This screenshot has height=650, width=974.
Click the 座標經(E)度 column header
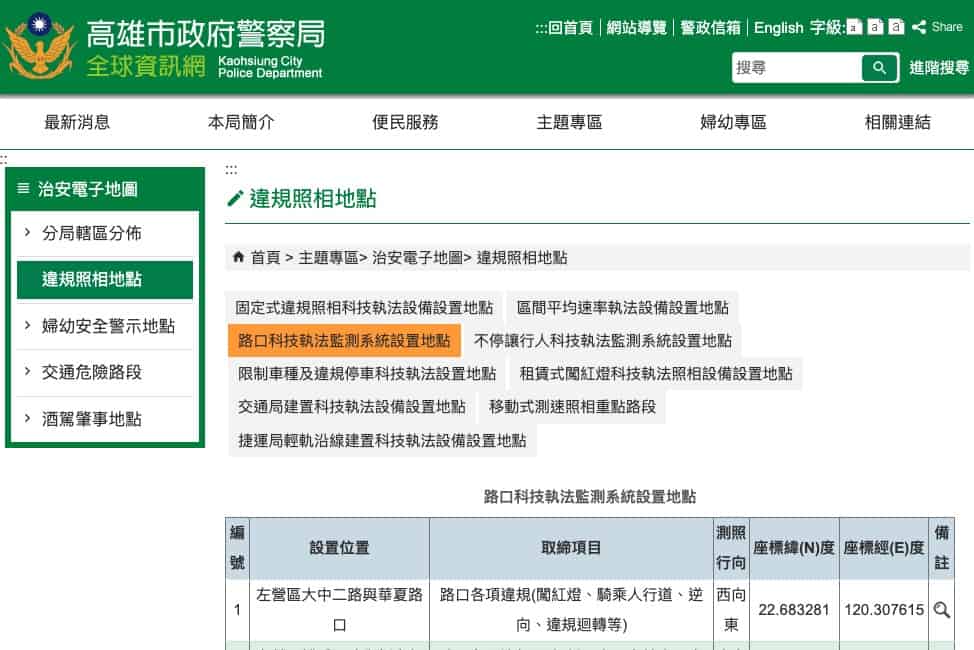[x=883, y=548]
